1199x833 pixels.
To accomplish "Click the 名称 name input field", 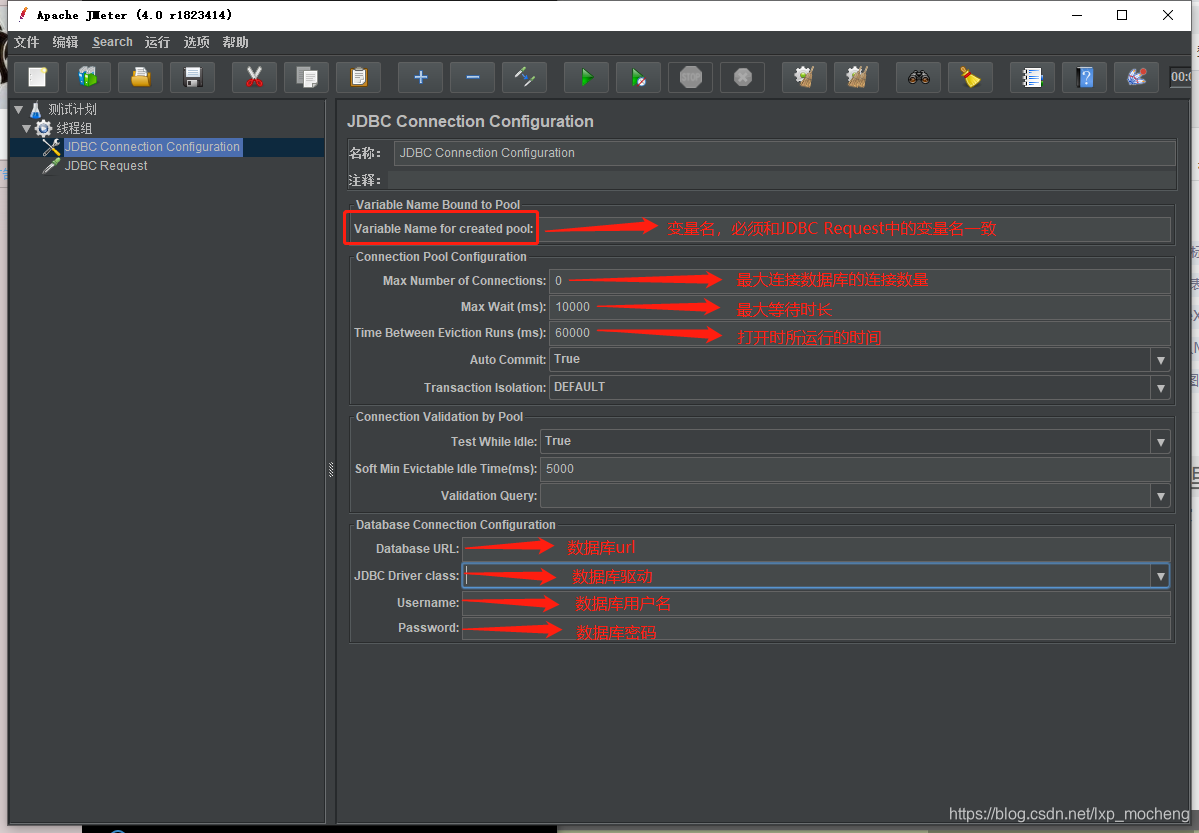I will pos(785,153).
